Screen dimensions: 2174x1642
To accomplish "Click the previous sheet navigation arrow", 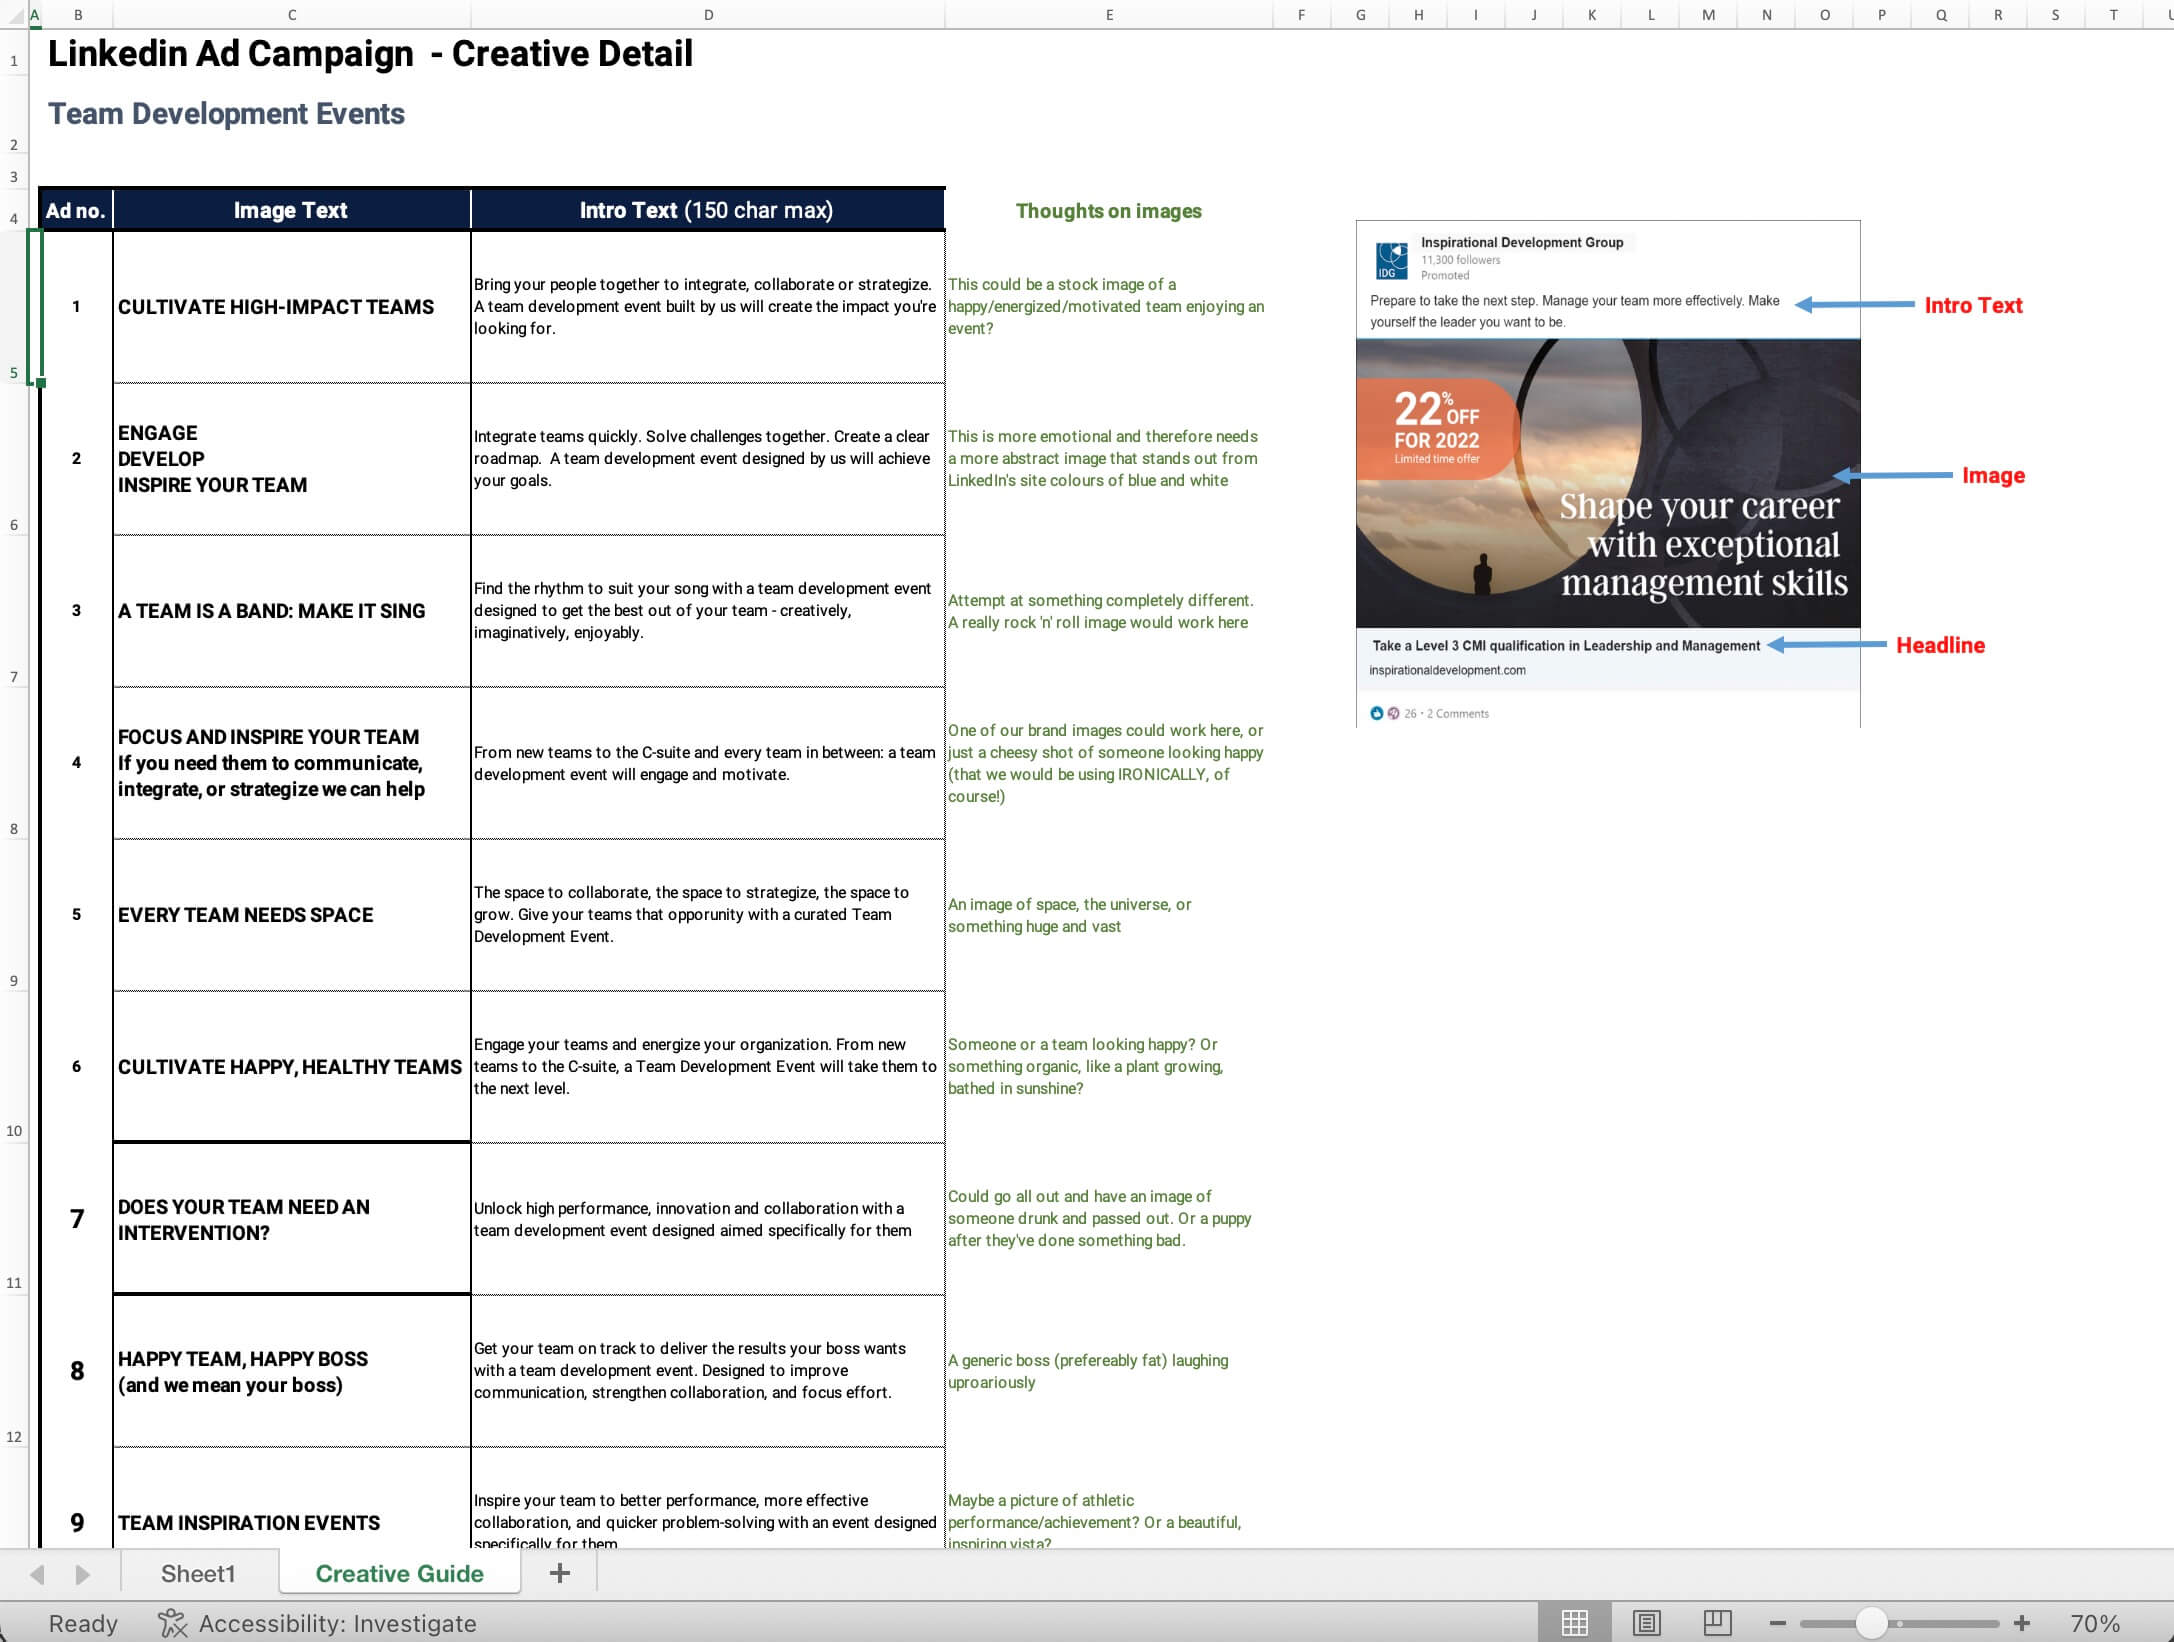I will tap(37, 1573).
